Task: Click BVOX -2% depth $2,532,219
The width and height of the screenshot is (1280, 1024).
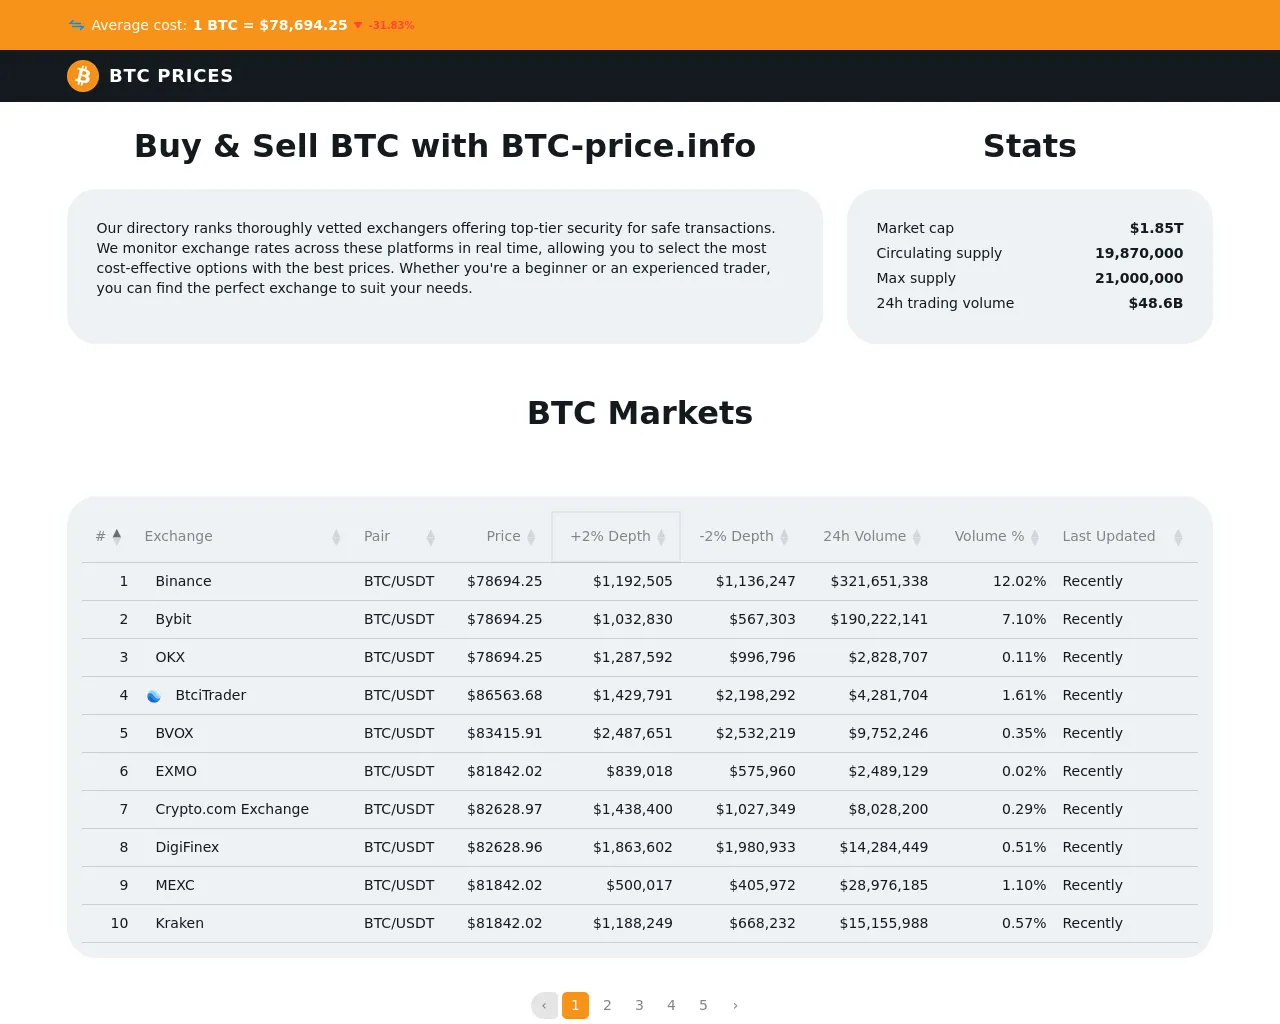Action: tap(756, 733)
